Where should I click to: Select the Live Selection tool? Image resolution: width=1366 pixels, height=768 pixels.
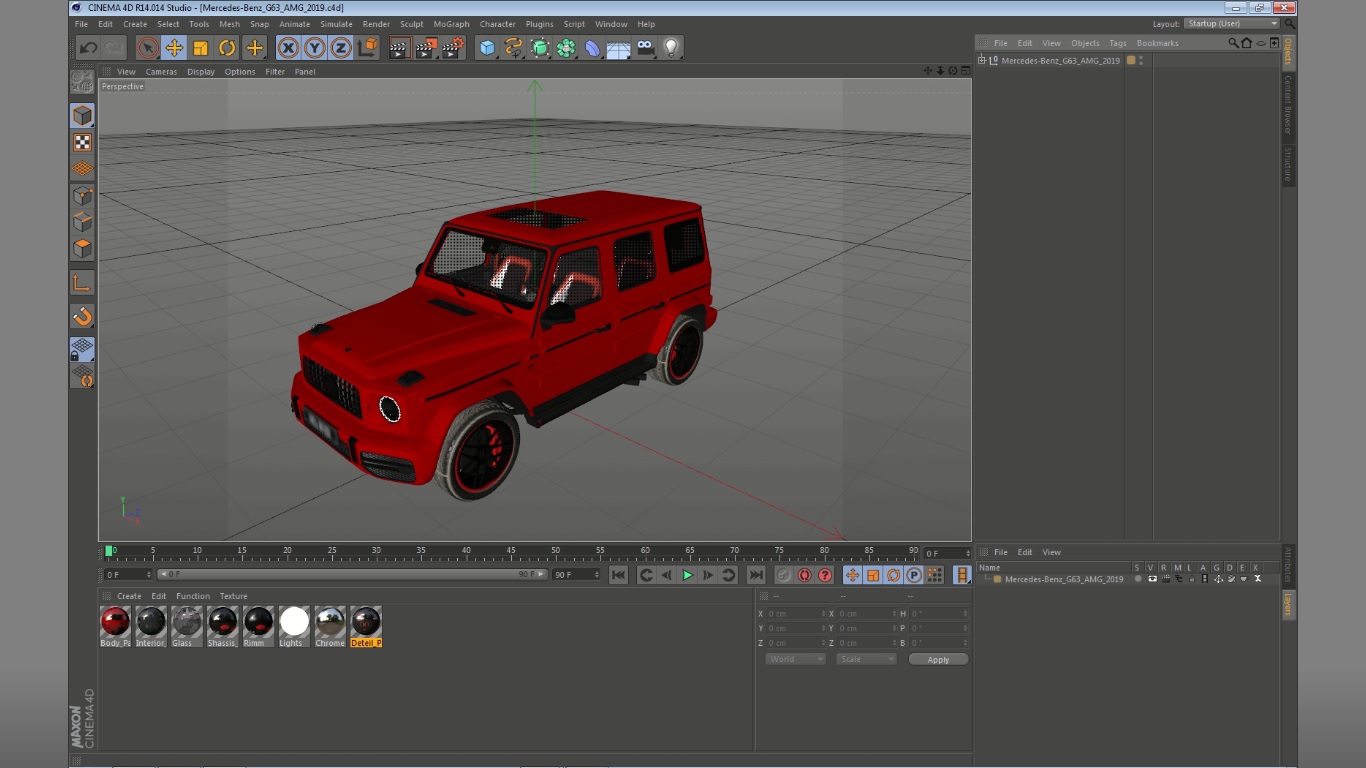(148, 47)
